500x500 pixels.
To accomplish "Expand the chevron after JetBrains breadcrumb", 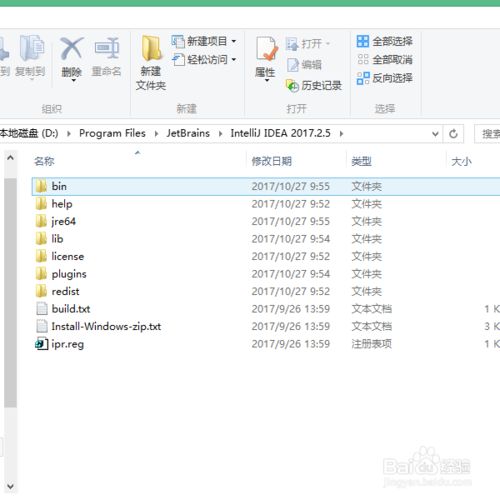I will [x=220, y=134].
